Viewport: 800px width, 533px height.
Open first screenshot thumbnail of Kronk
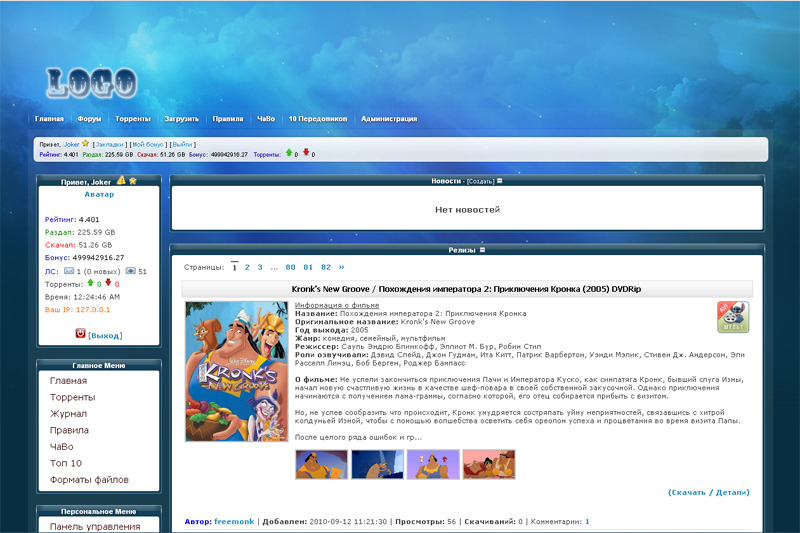point(321,465)
